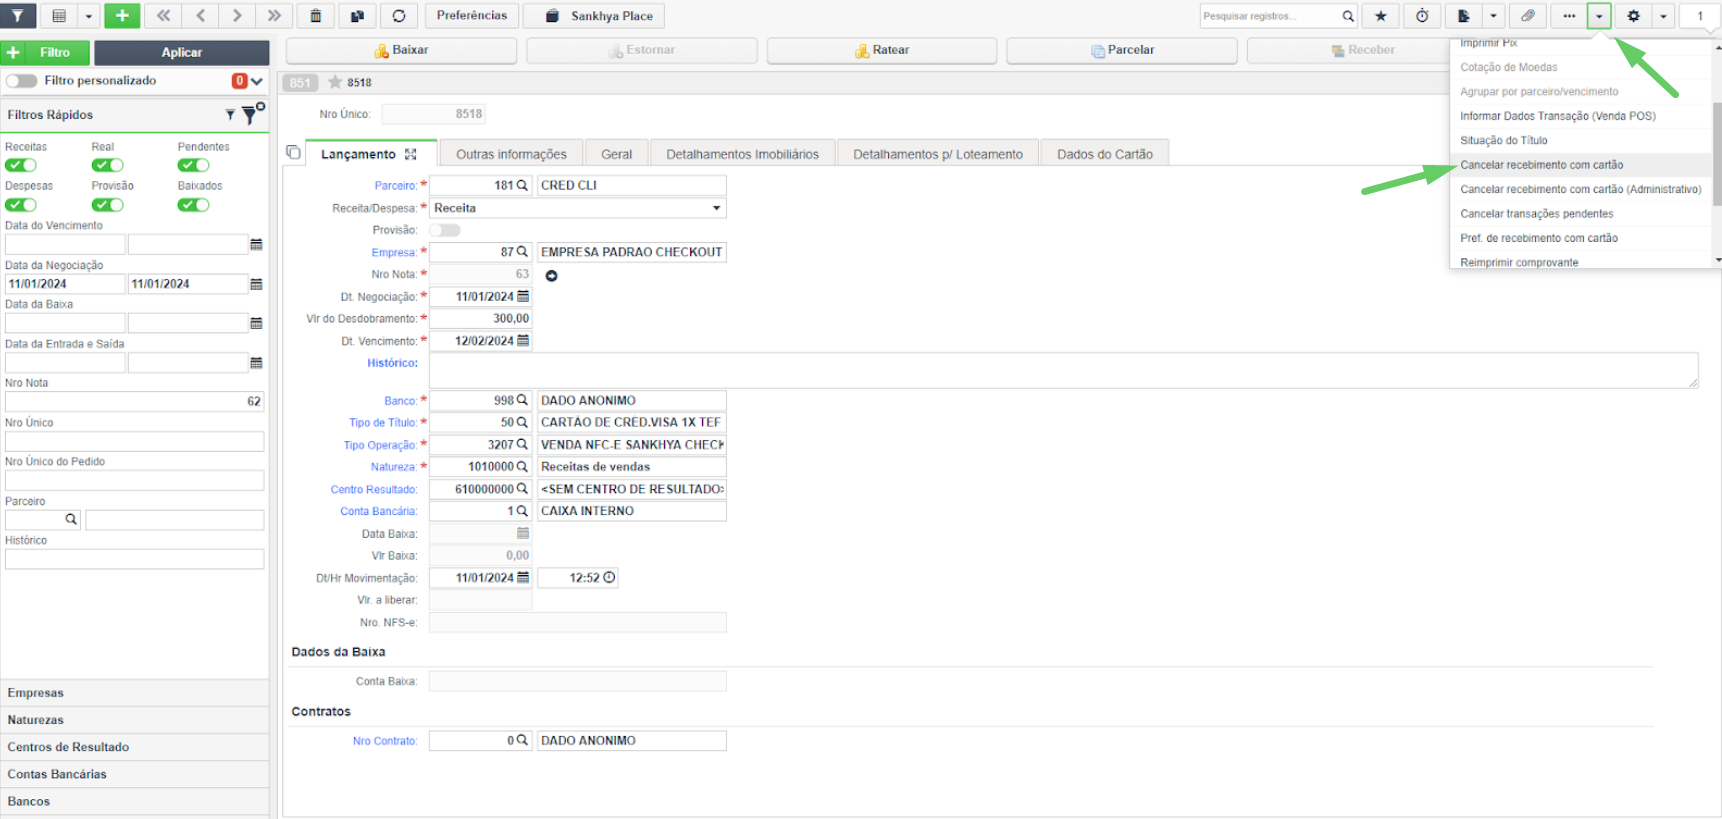1722x819 pixels.
Task: Open the export document dropdown arrow
Action: point(1493,16)
